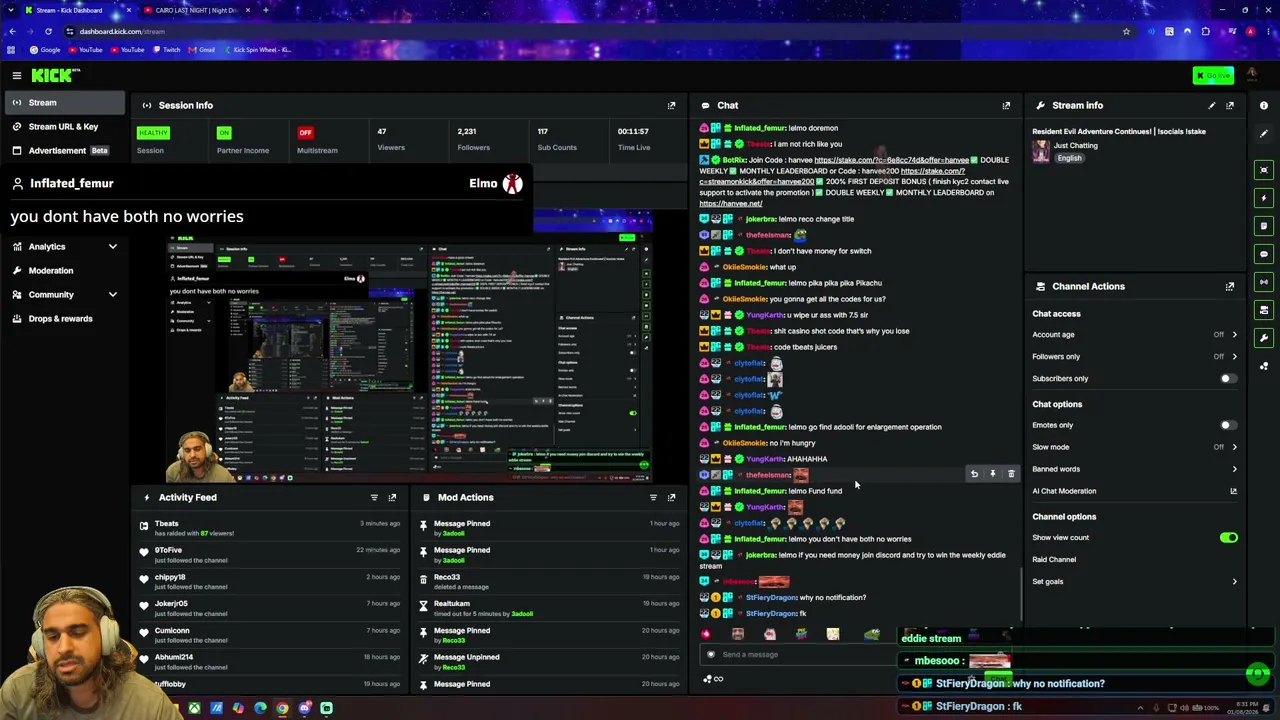Open Stream URL & Key page
The width and height of the screenshot is (1280, 720).
click(65, 127)
